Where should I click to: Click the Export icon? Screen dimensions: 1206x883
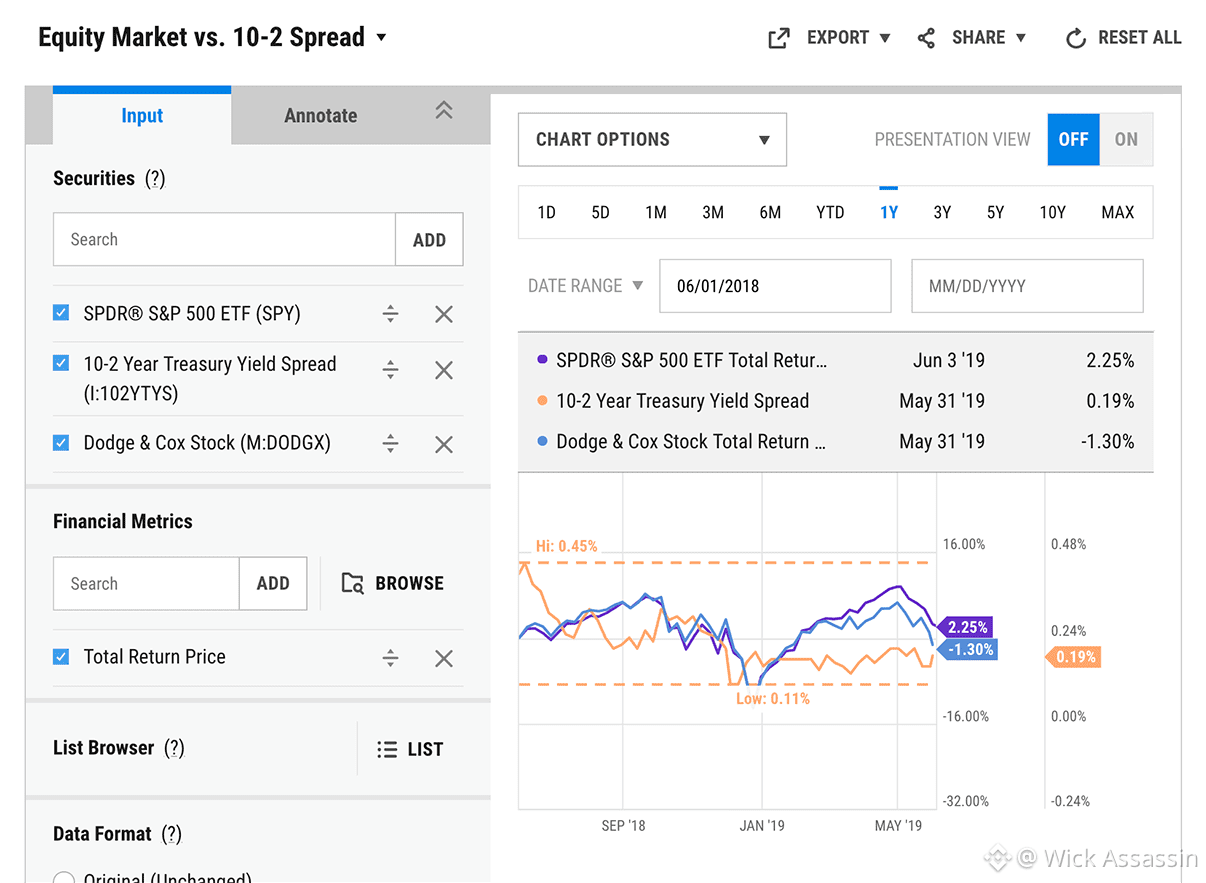click(778, 38)
